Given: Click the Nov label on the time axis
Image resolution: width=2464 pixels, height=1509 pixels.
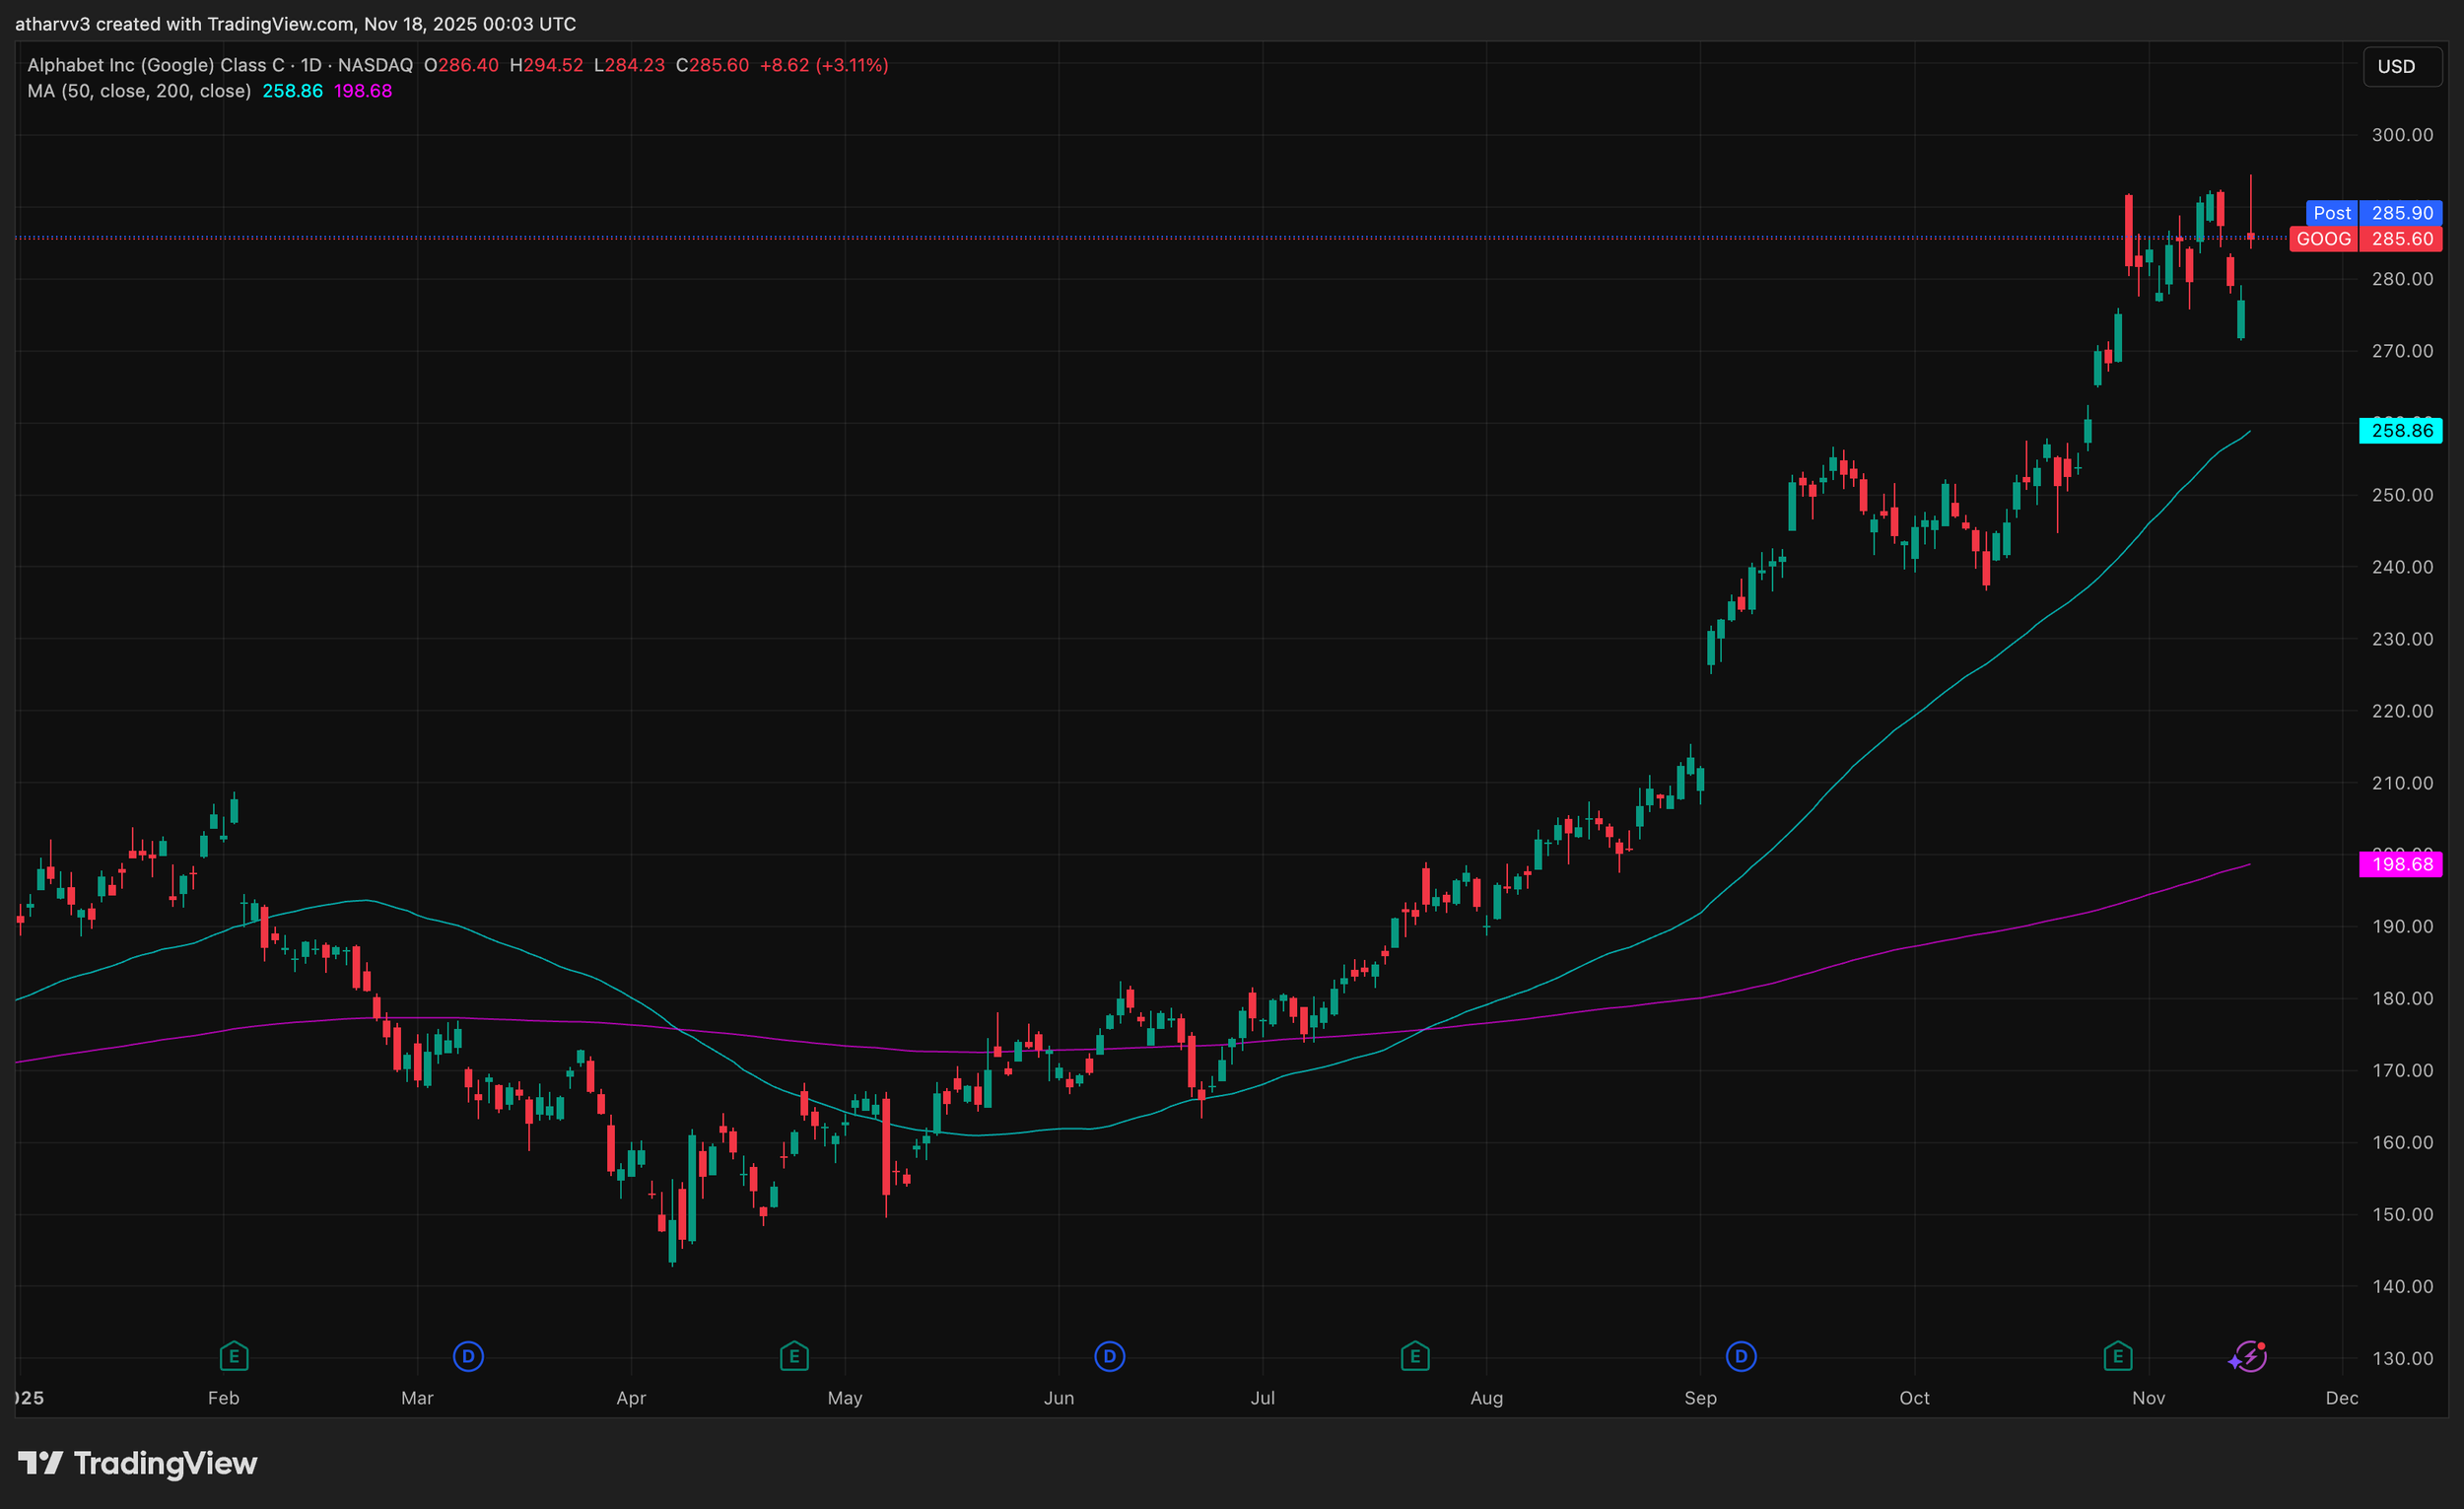Looking at the screenshot, I should pos(2149,1398).
